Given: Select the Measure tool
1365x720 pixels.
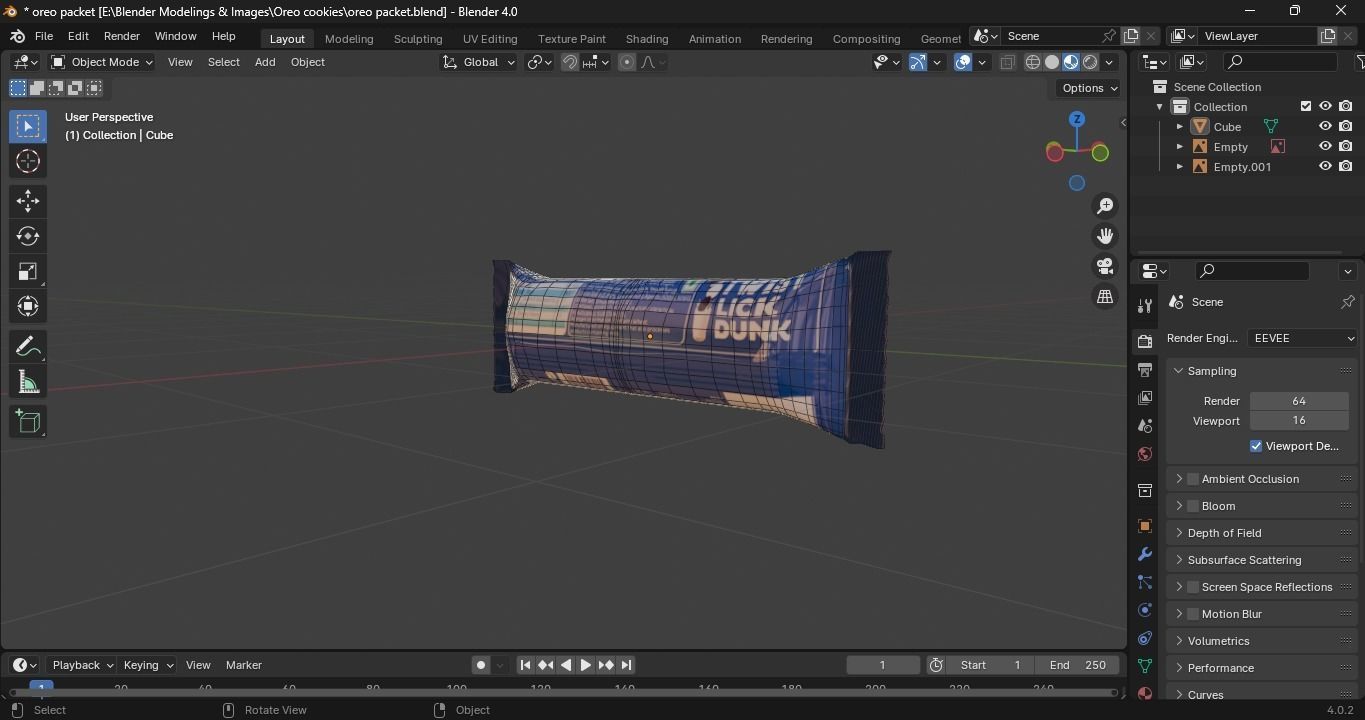Looking at the screenshot, I should point(28,382).
